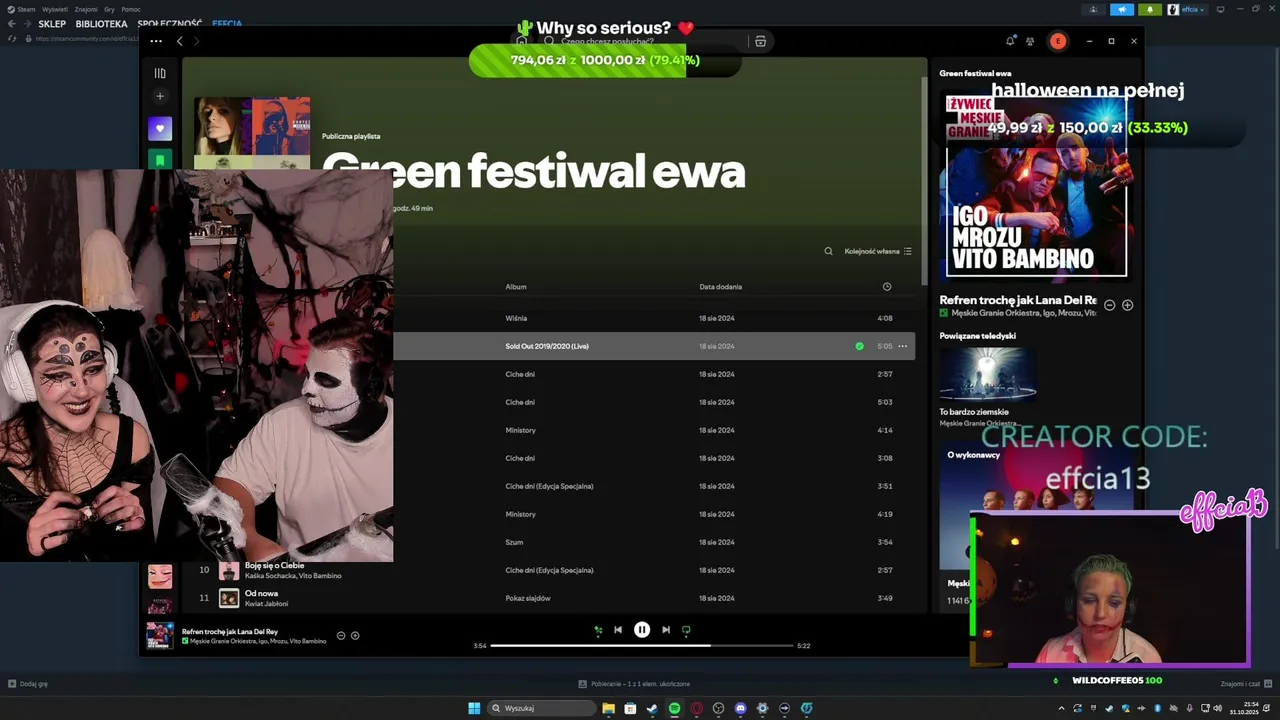The image size is (1280, 720).
Task: Click the Album column header
Action: (x=516, y=287)
